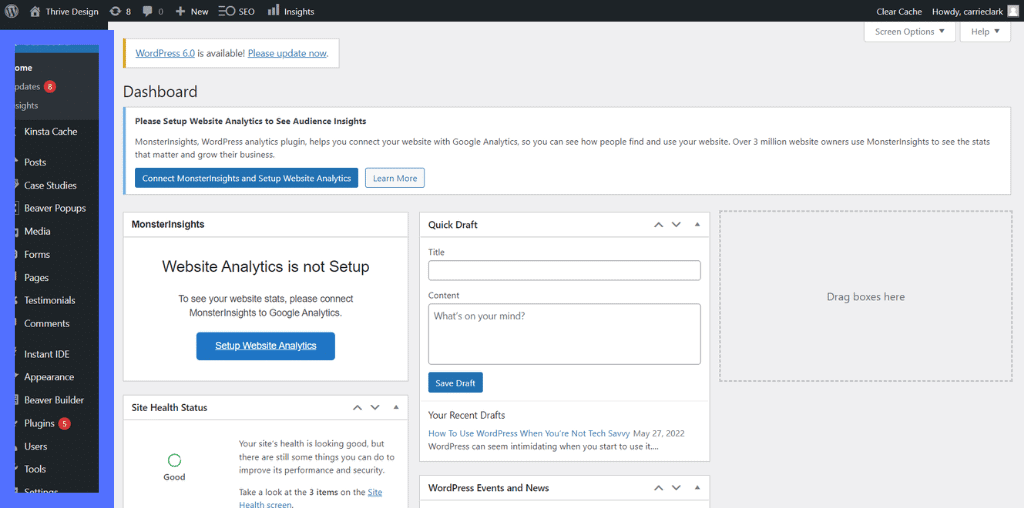Move Quick Draft widget down with arrow

click(676, 225)
